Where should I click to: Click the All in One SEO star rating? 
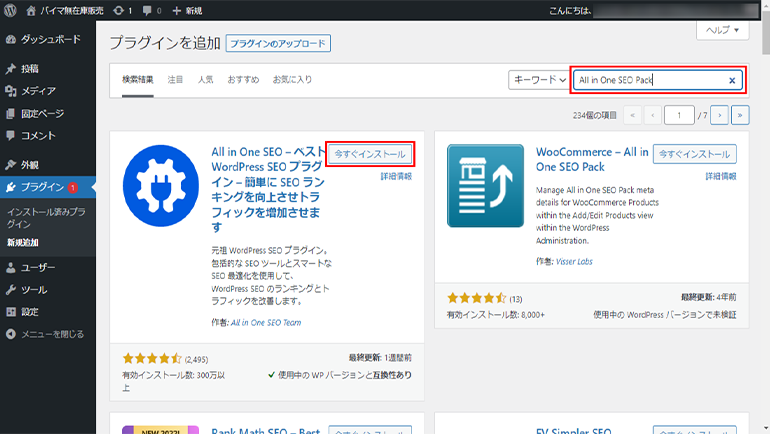tap(152, 359)
